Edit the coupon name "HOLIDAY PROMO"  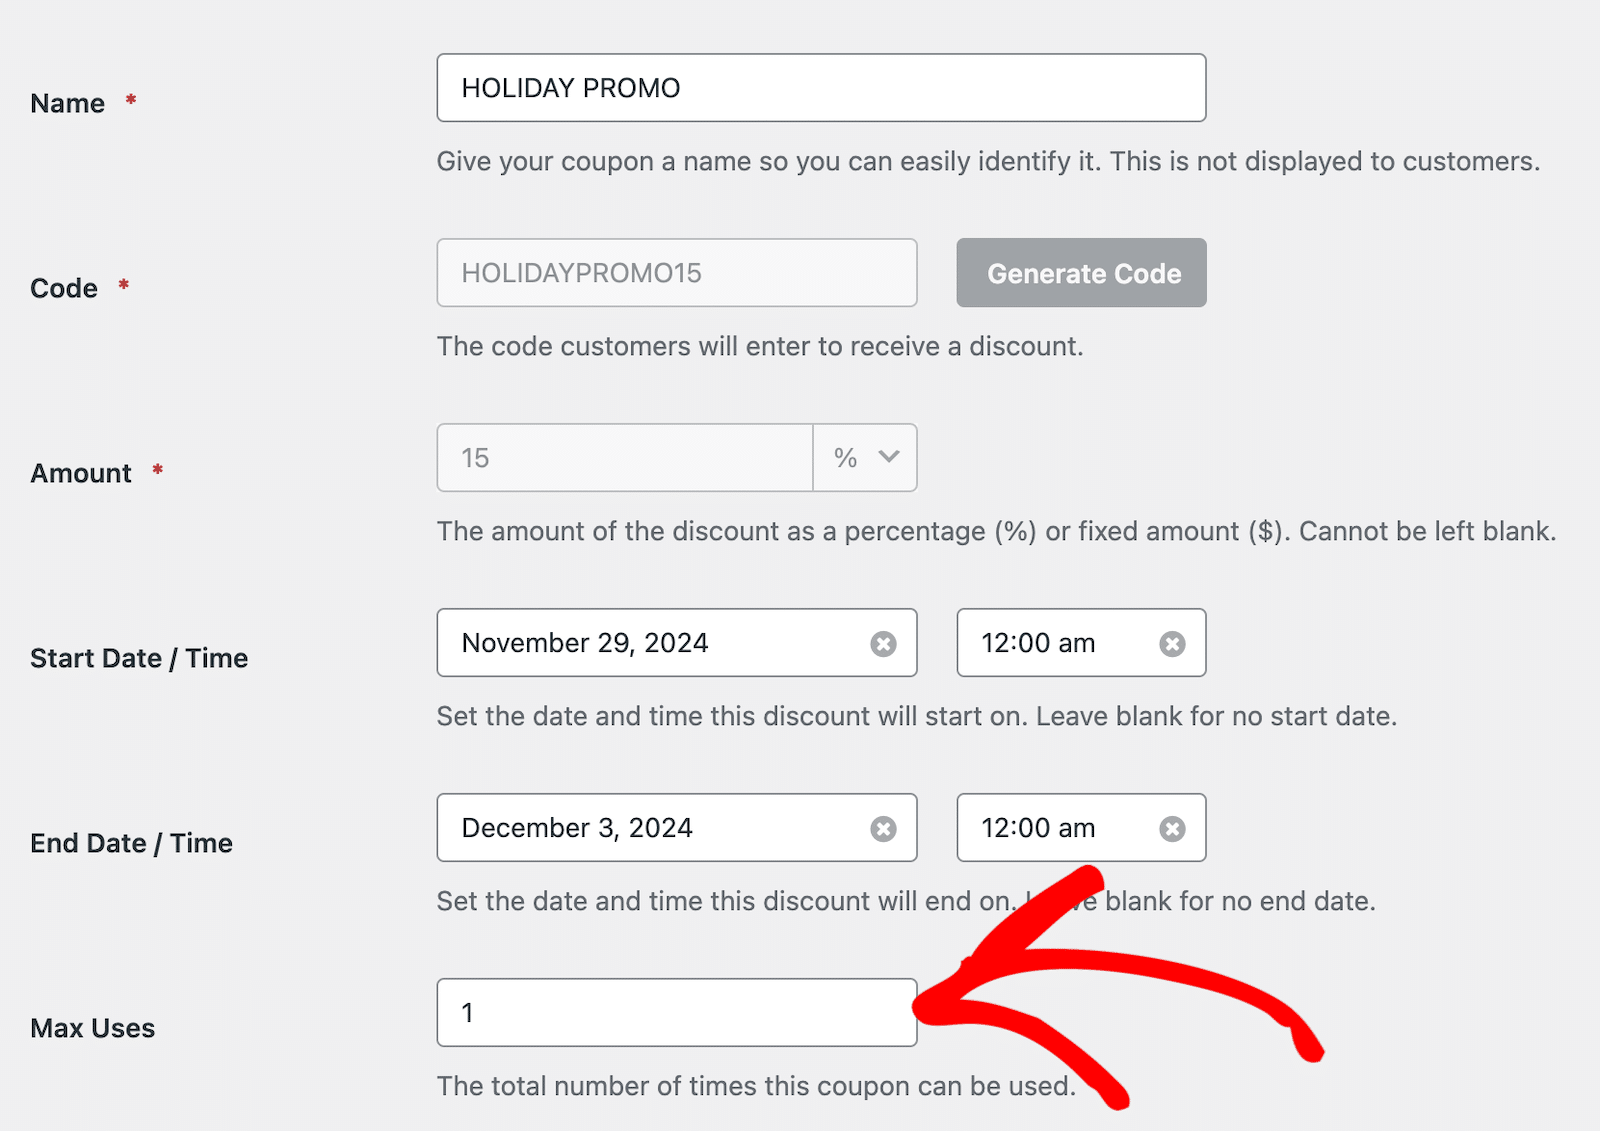click(x=820, y=87)
